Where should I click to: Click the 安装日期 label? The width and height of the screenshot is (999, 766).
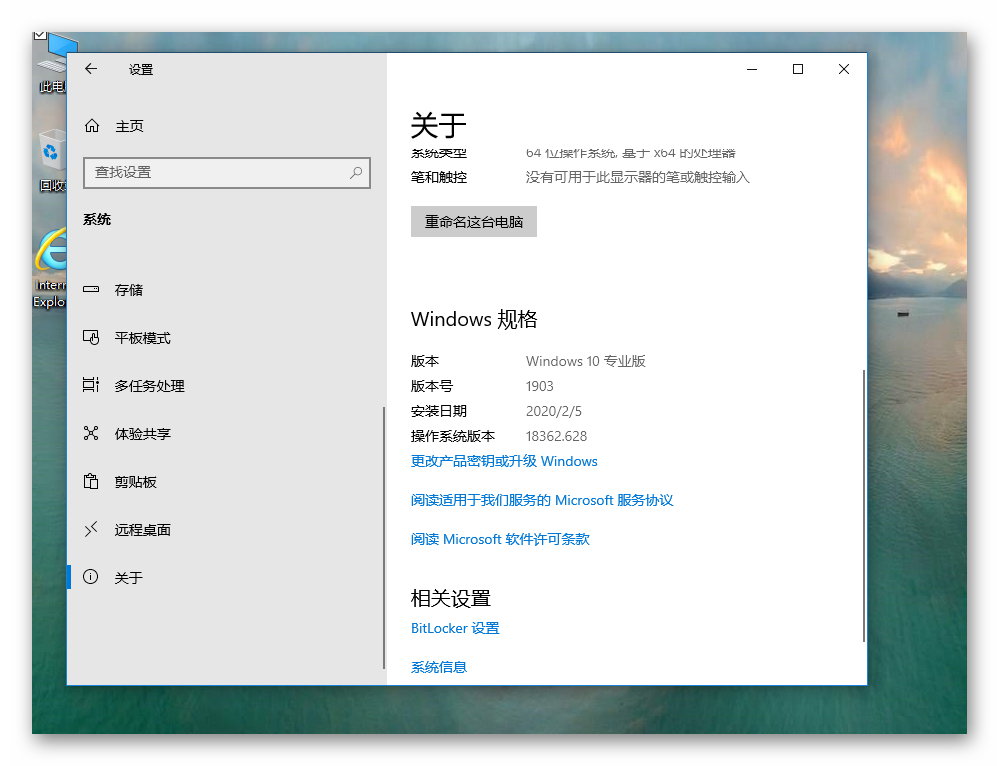(x=439, y=411)
